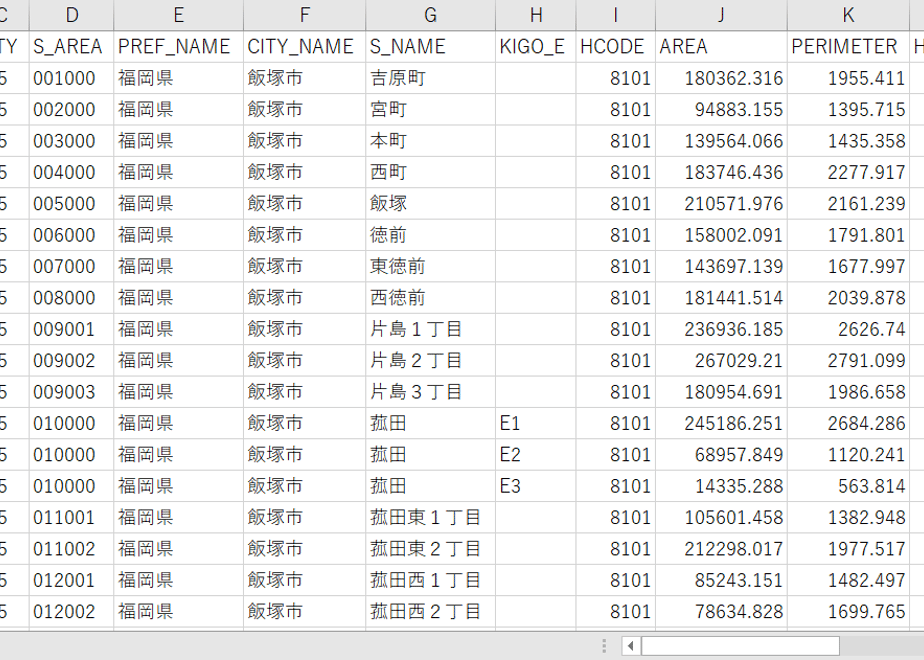This screenshot has width=924, height=660.
Task: Click the AREA header cell
Action: [721, 47]
